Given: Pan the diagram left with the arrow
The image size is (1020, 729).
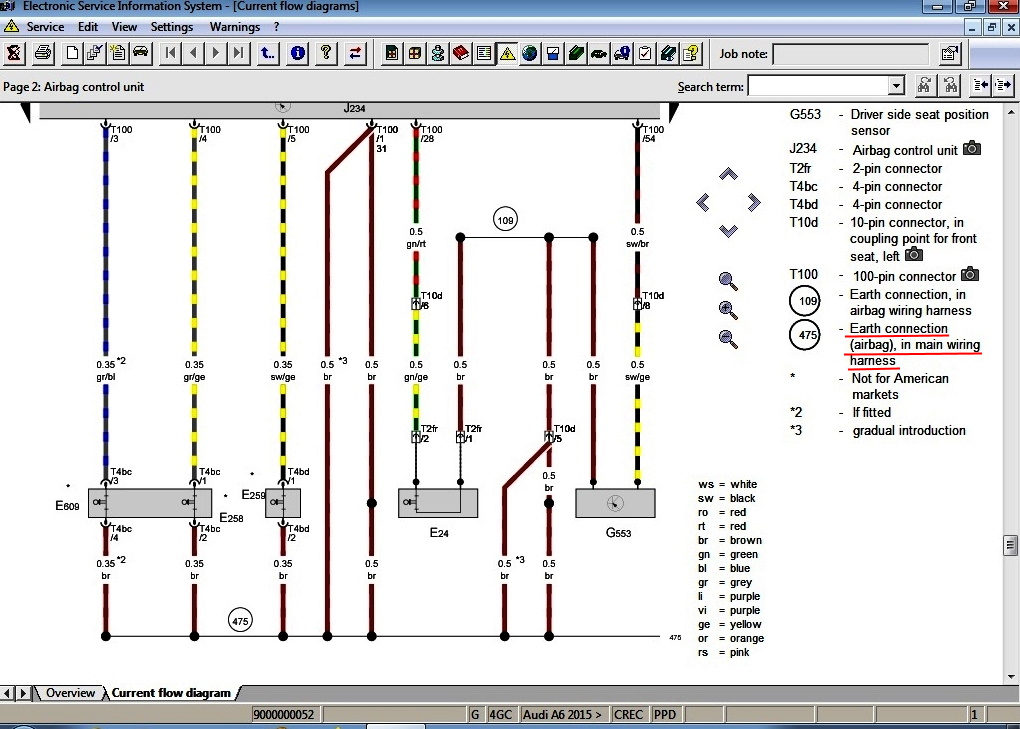Looking at the screenshot, I should [703, 202].
